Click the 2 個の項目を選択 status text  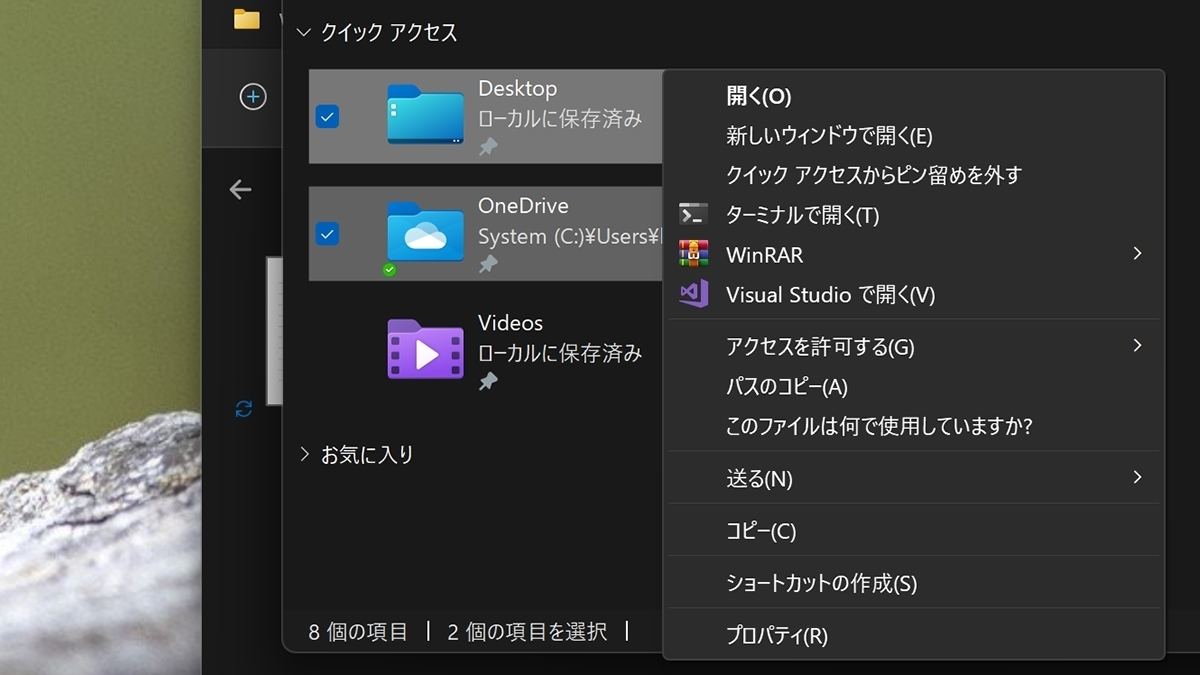(x=527, y=631)
